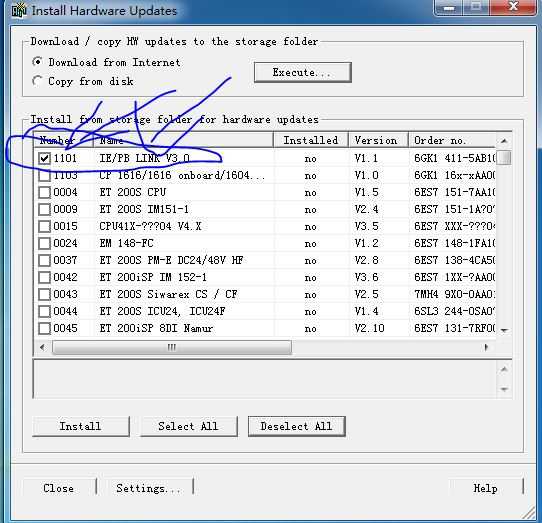Sort by the Order no. column header
This screenshot has height=523, width=542.
click(x=452, y=140)
